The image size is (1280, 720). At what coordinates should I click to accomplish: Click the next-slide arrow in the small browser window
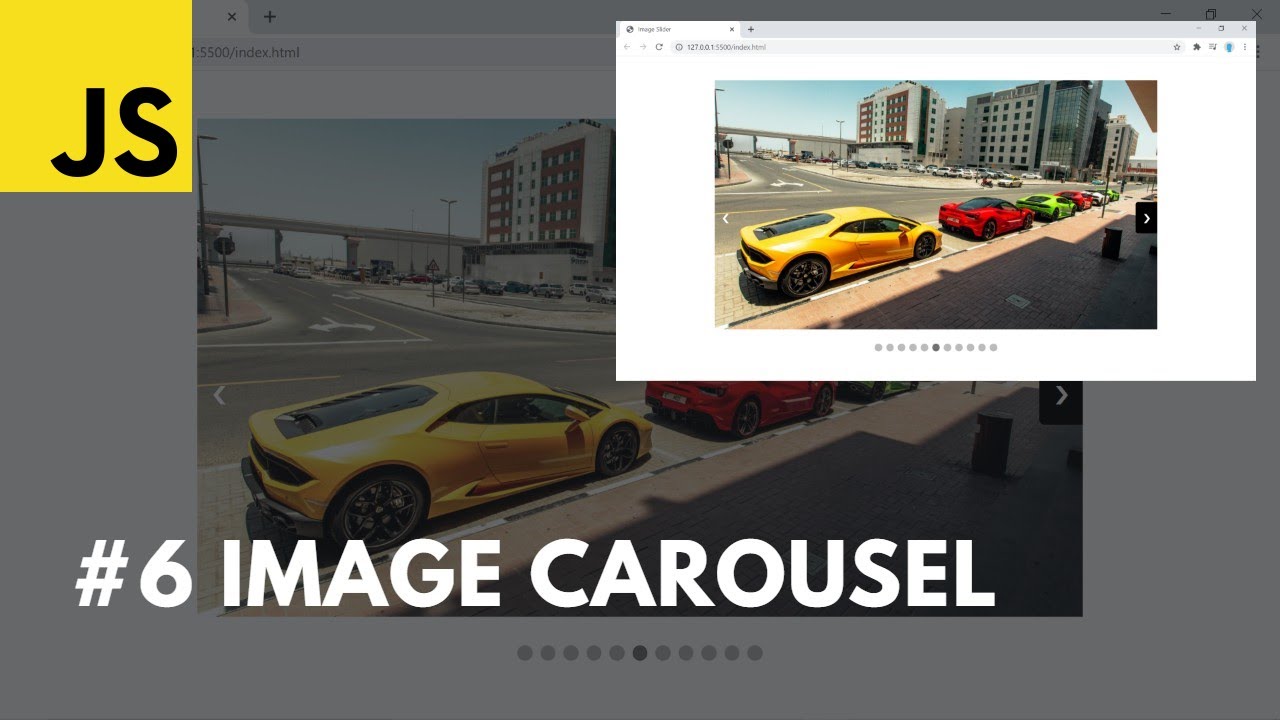pyautogui.click(x=1146, y=218)
